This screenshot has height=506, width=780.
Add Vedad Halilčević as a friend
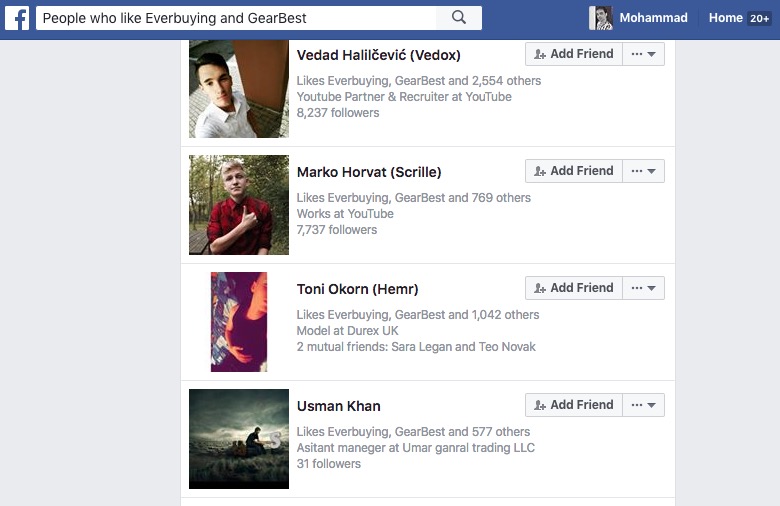click(x=574, y=54)
